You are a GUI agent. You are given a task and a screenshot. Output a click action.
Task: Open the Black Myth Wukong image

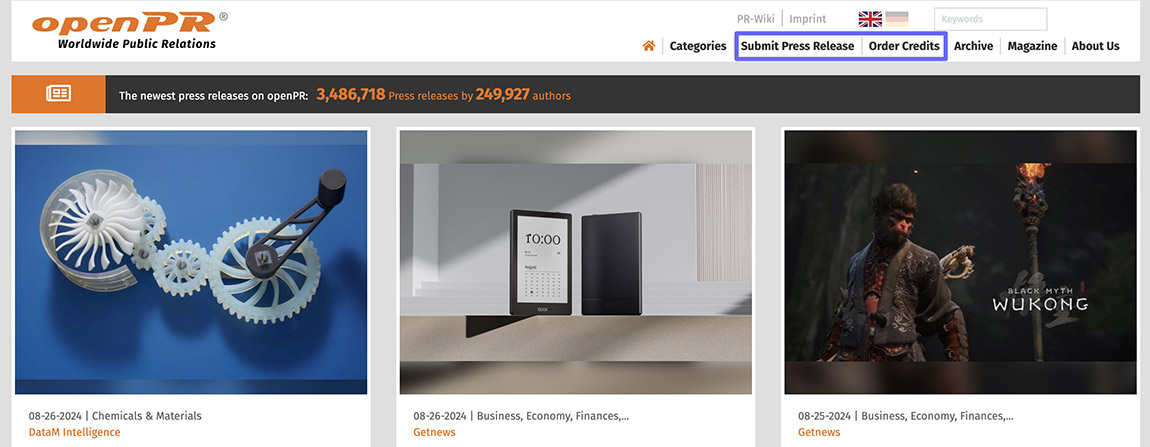960,262
